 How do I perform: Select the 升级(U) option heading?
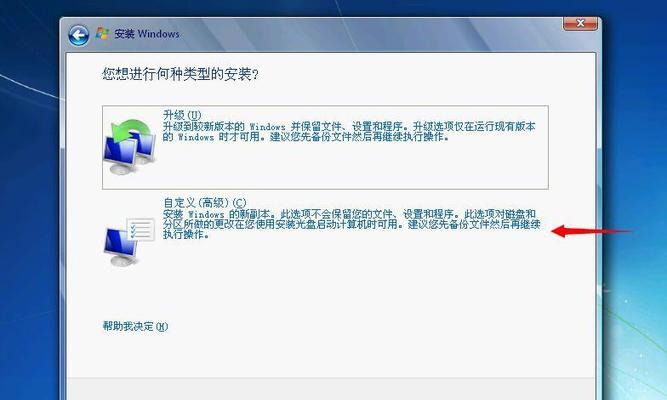click(x=182, y=115)
